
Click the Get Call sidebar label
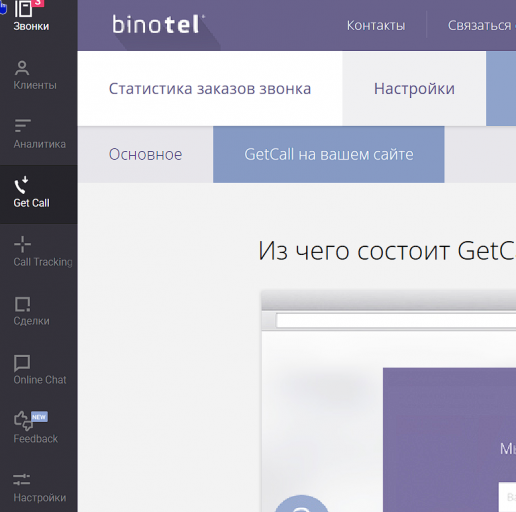(31, 203)
